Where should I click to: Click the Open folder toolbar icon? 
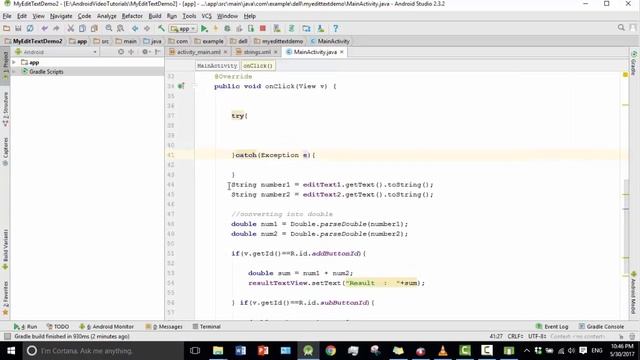7,28
